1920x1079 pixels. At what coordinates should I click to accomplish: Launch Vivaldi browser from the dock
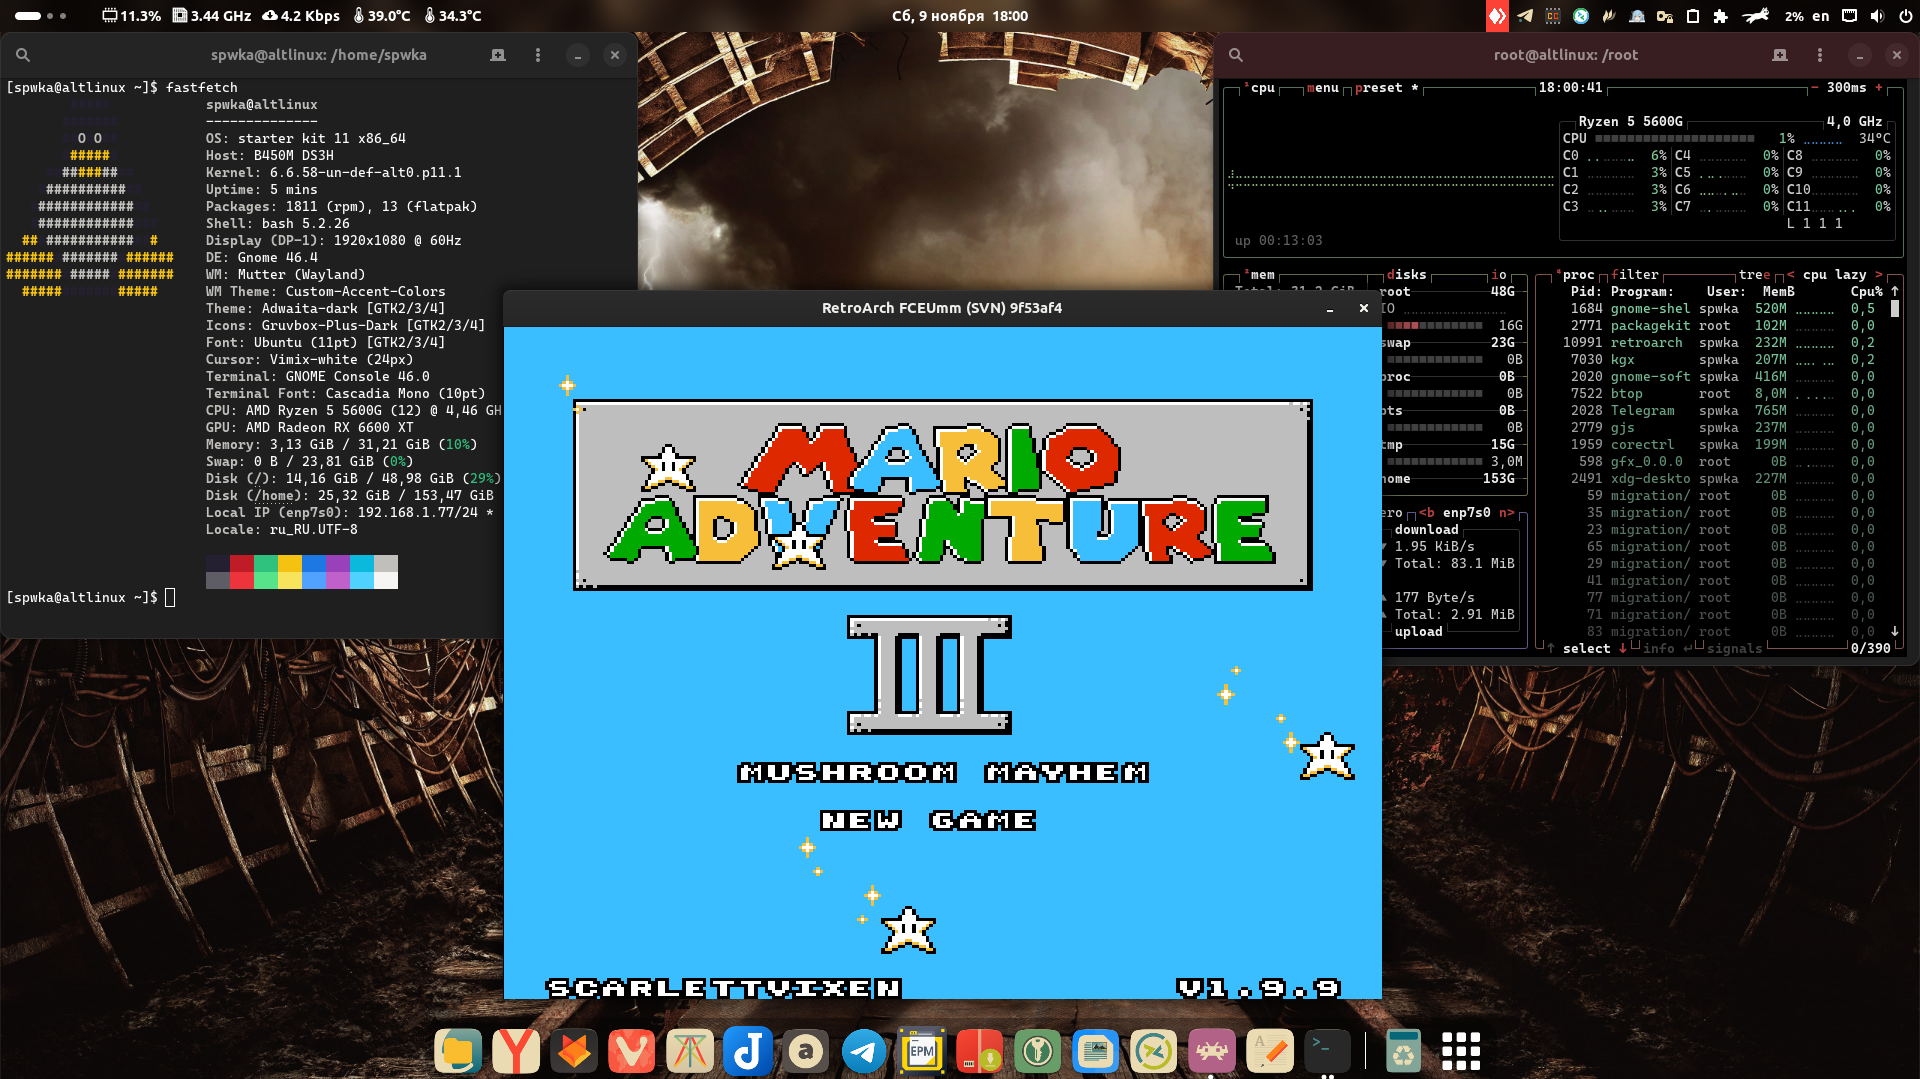point(632,1051)
